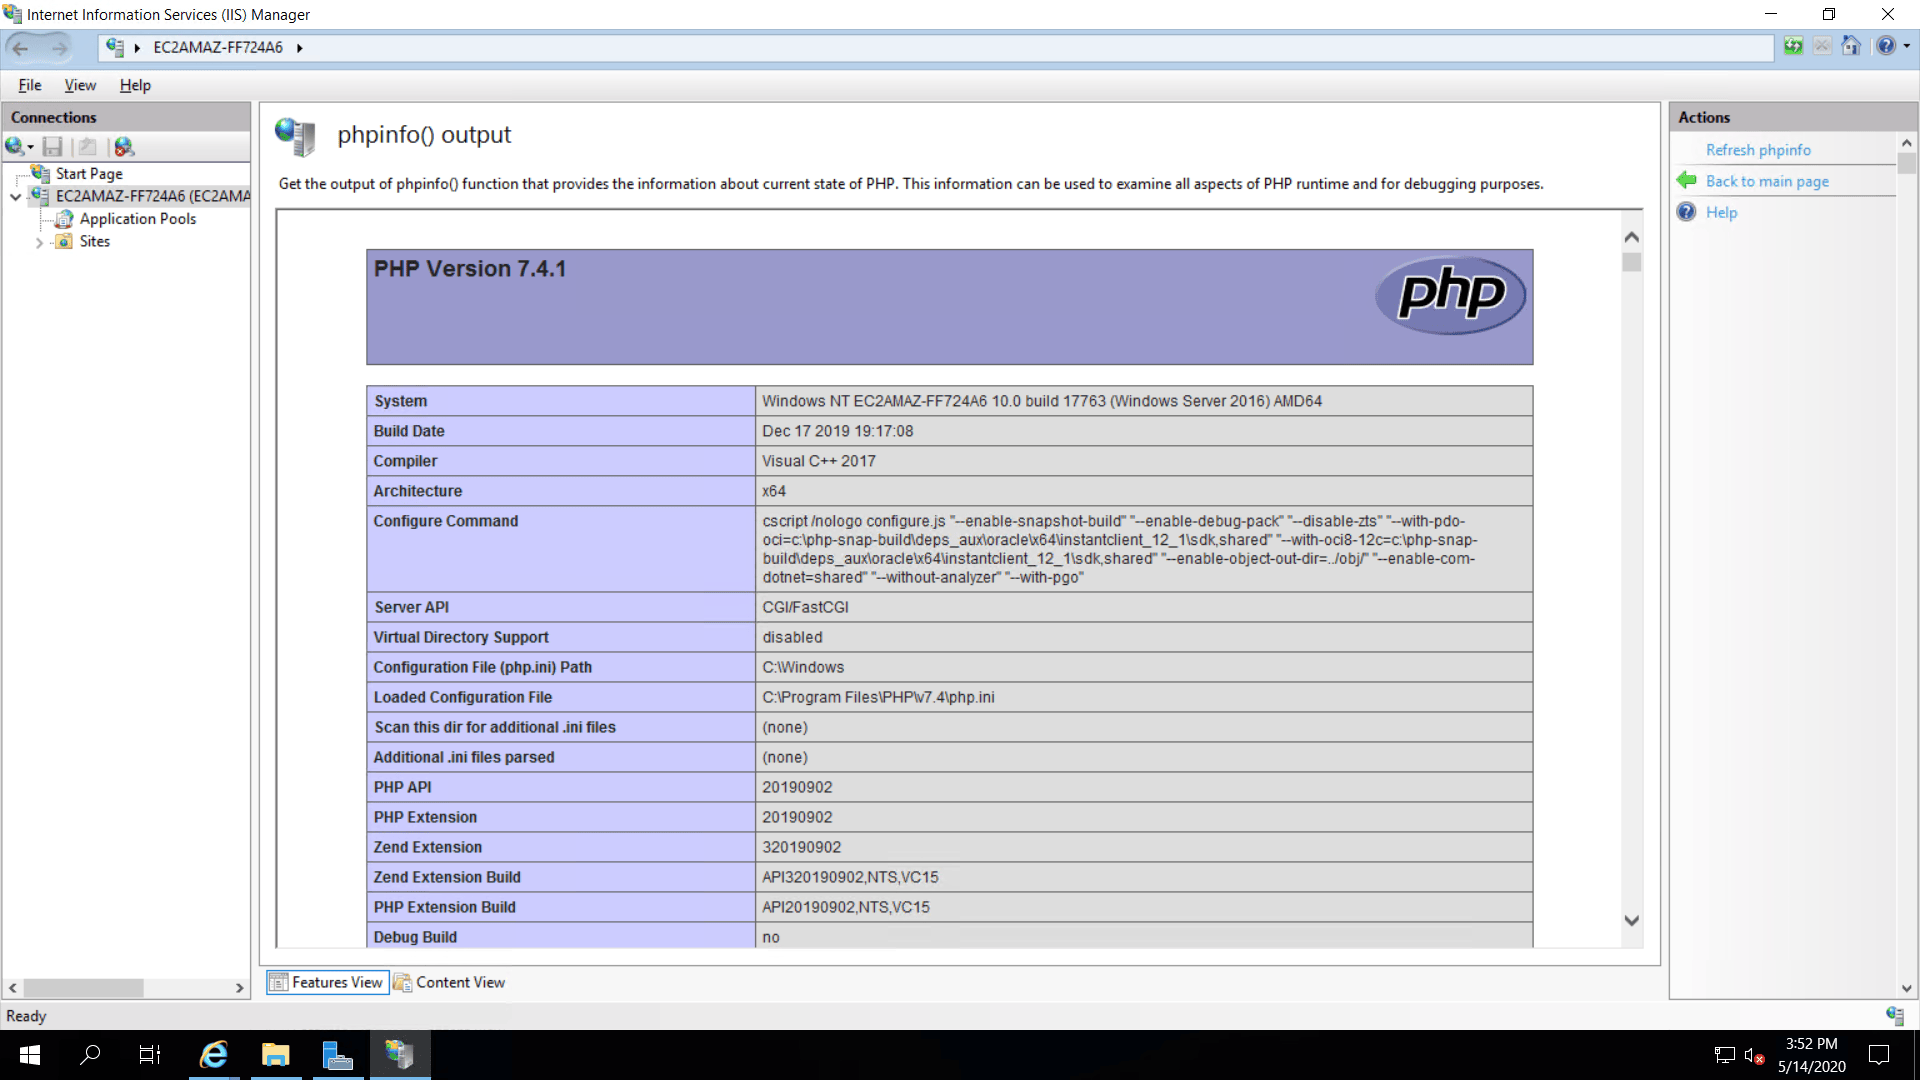Click the 'Visual C++ 2017' Compiler value

(x=818, y=461)
